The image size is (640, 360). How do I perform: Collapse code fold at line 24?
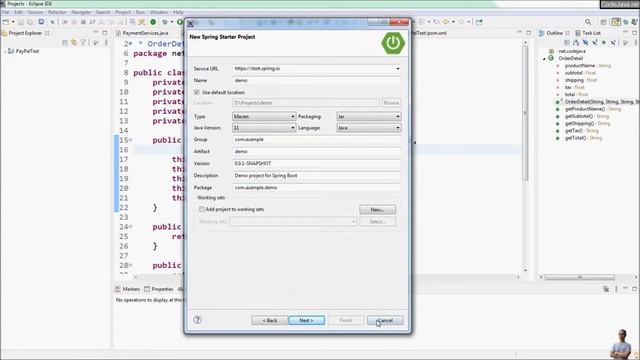click(131, 227)
